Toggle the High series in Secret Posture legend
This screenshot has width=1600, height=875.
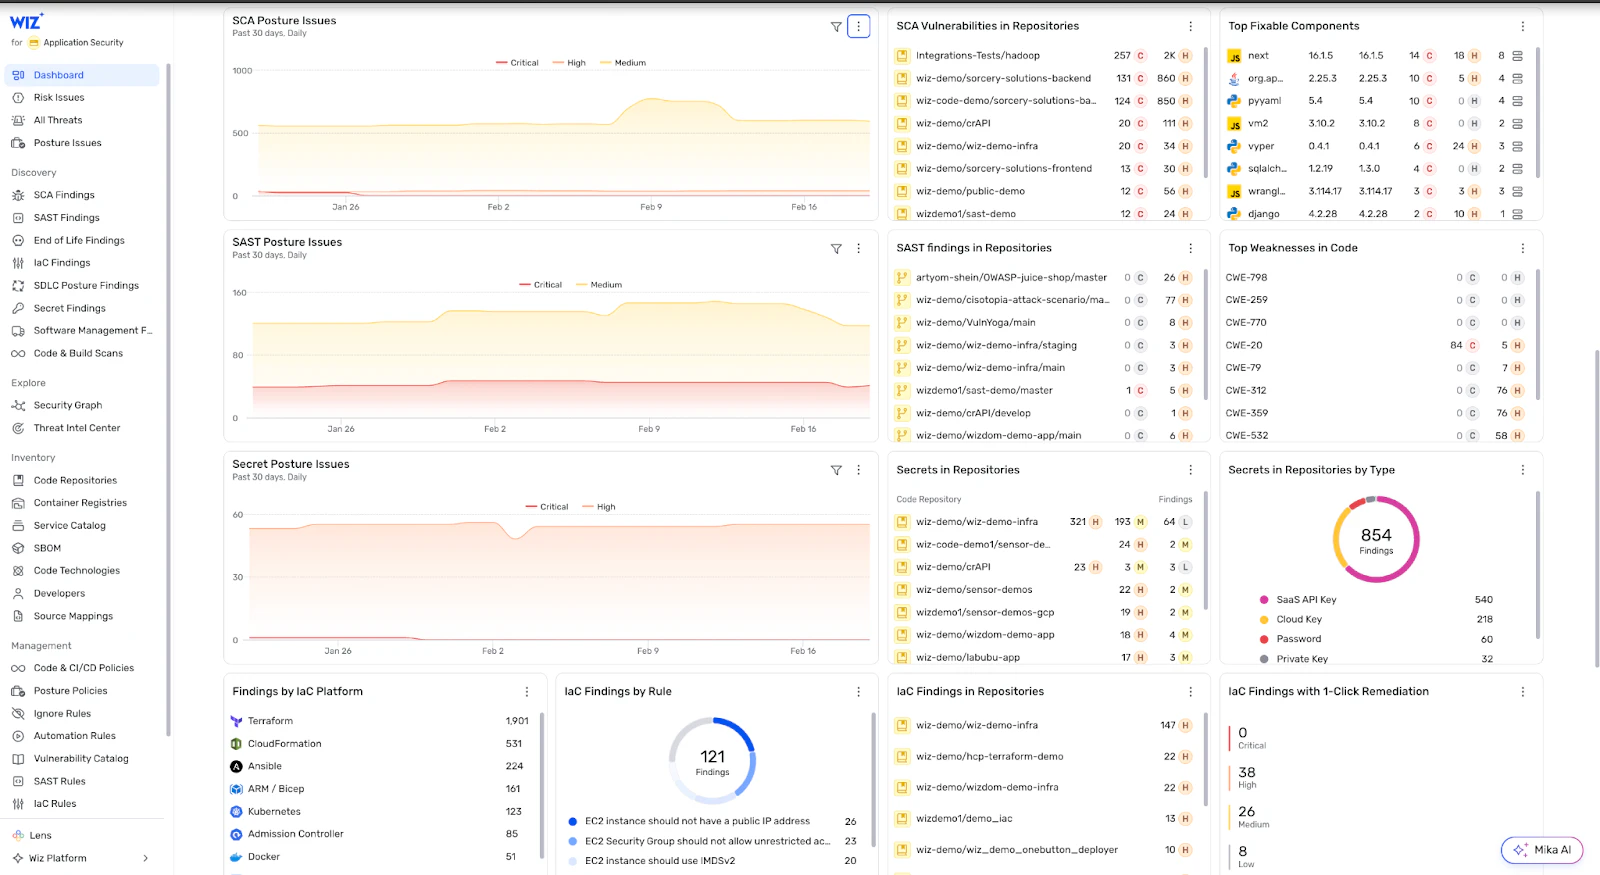pos(599,507)
